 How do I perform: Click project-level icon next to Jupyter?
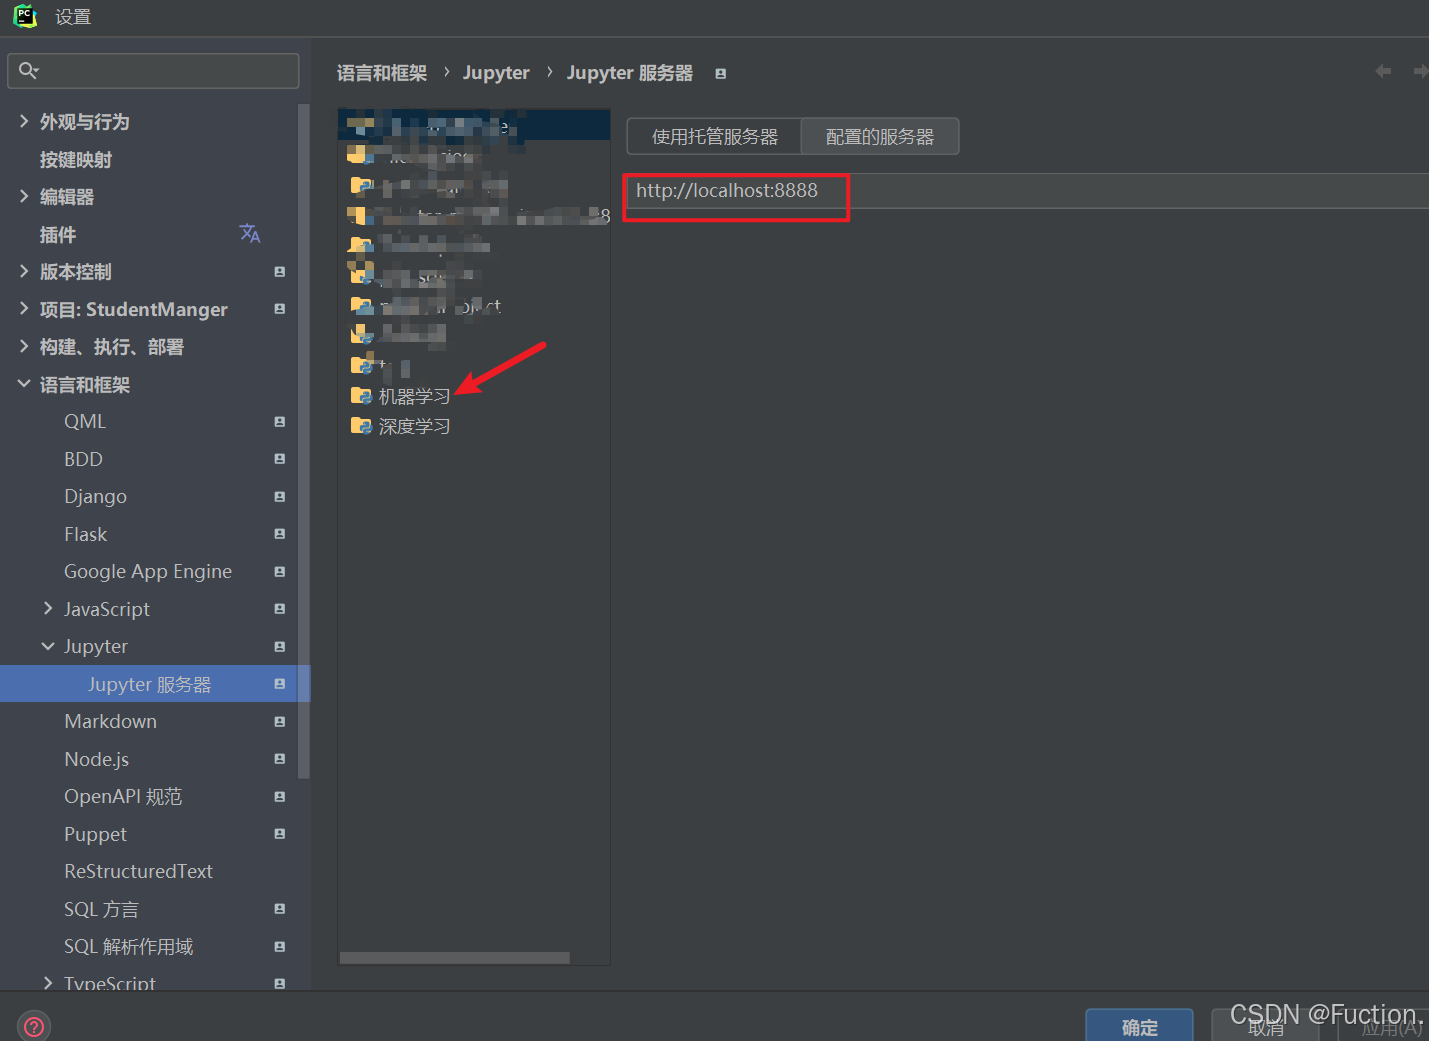(x=280, y=647)
